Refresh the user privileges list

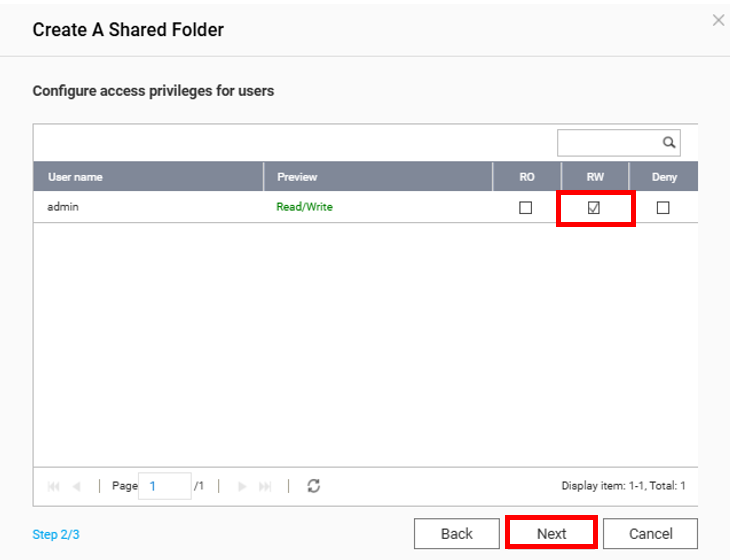click(x=314, y=486)
